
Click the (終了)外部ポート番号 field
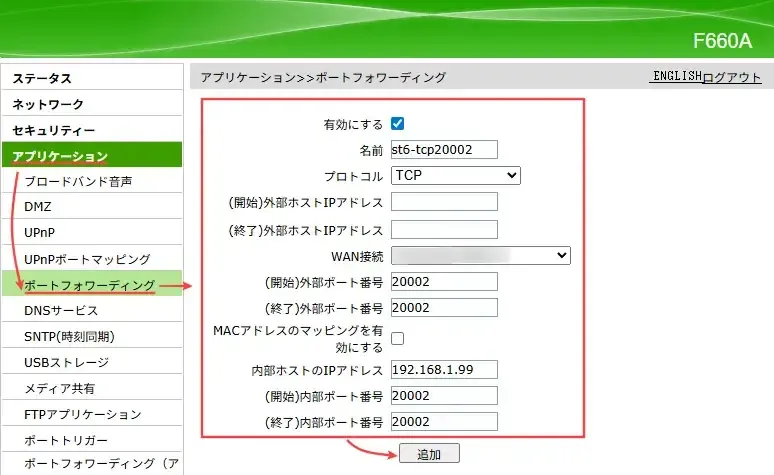[444, 308]
